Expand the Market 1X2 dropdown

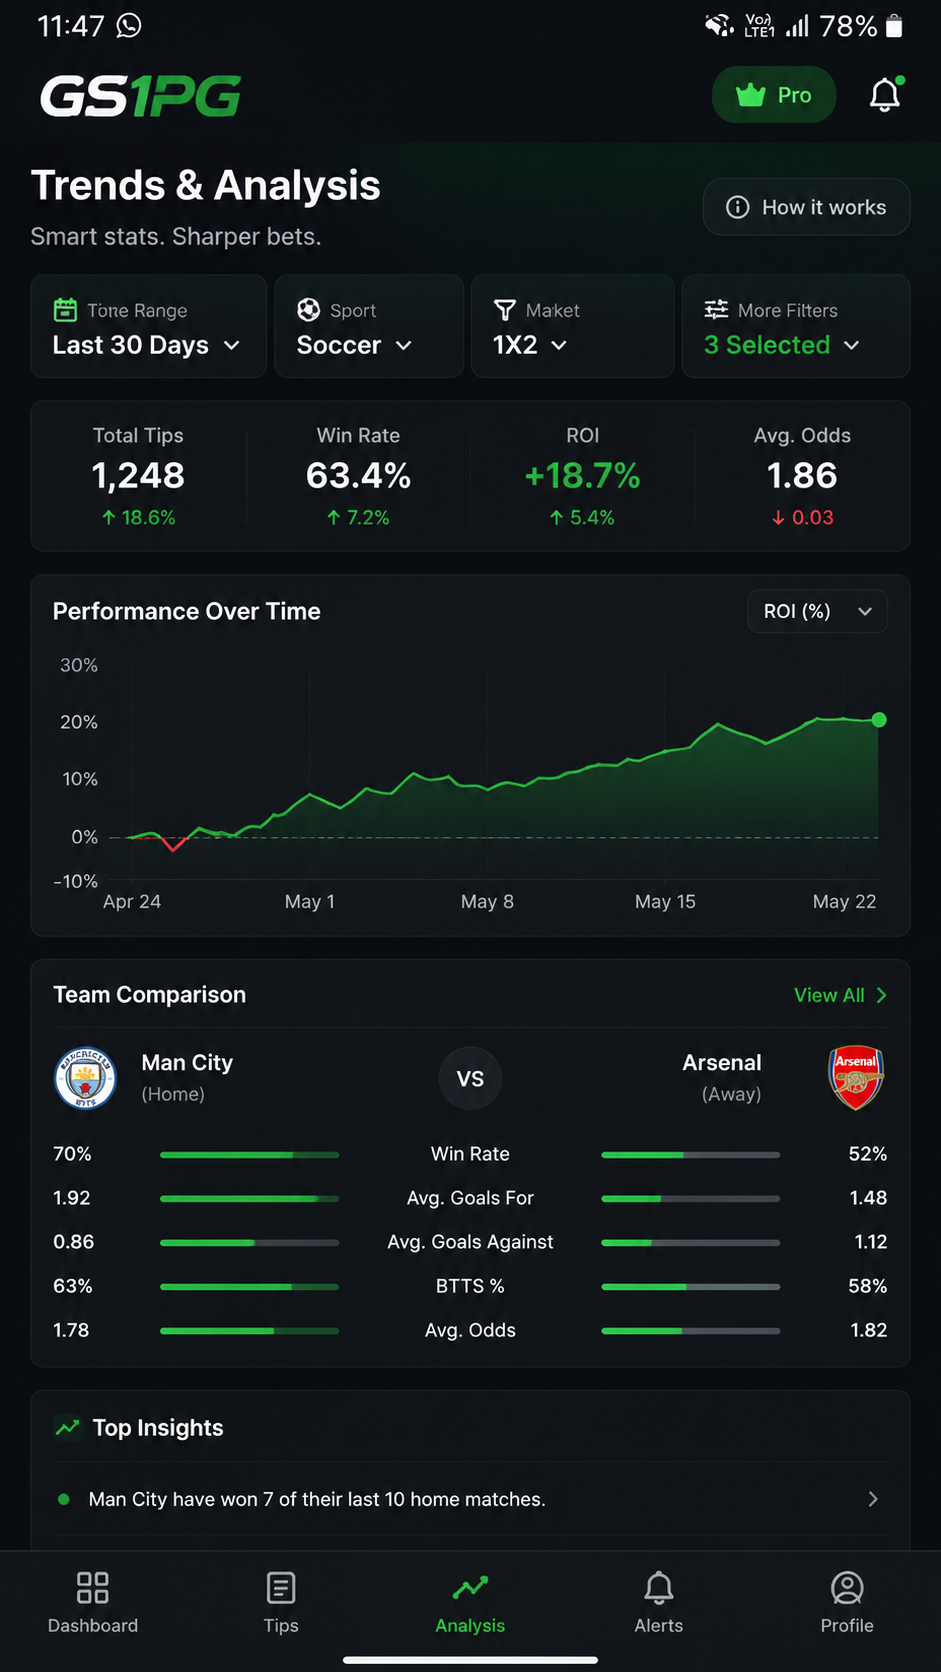[x=572, y=326]
